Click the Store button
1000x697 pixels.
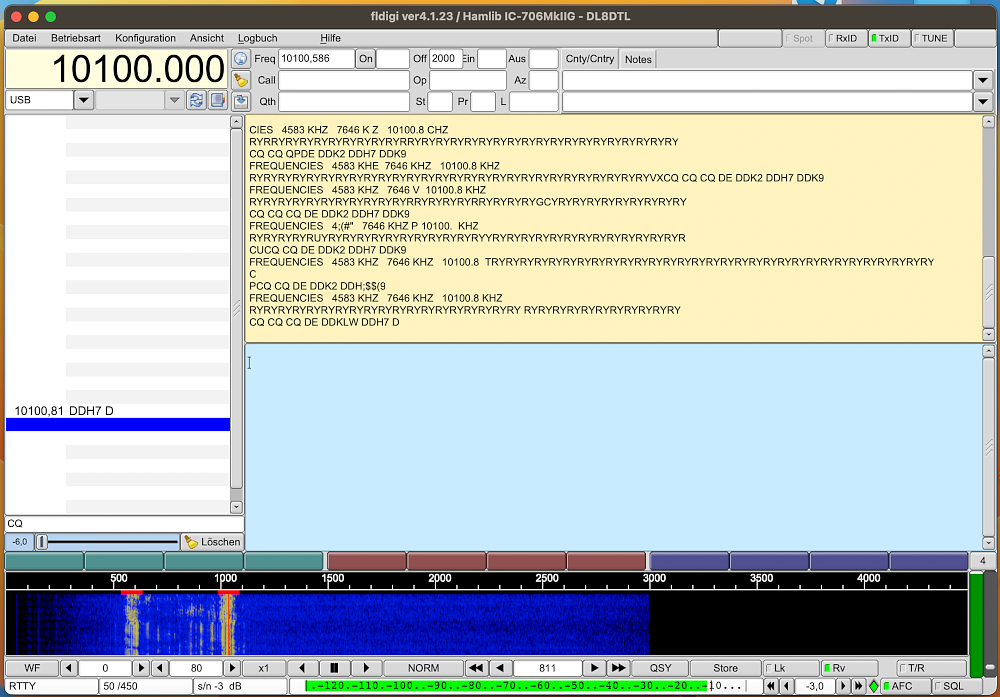point(725,668)
